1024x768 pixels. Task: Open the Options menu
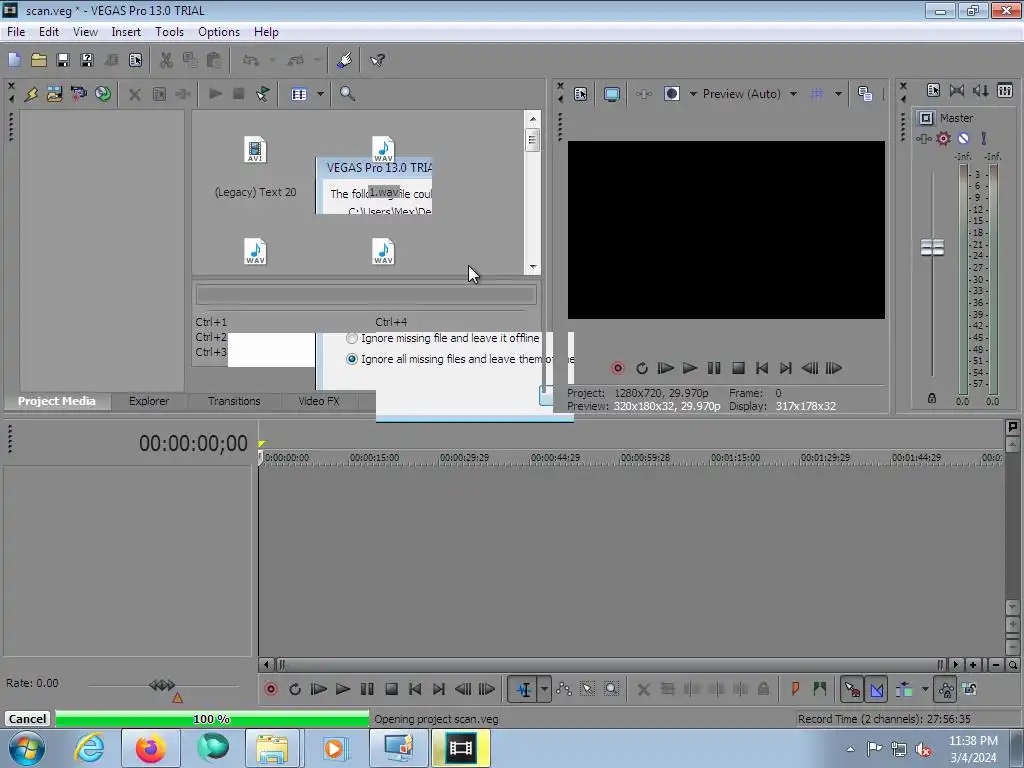[219, 32]
